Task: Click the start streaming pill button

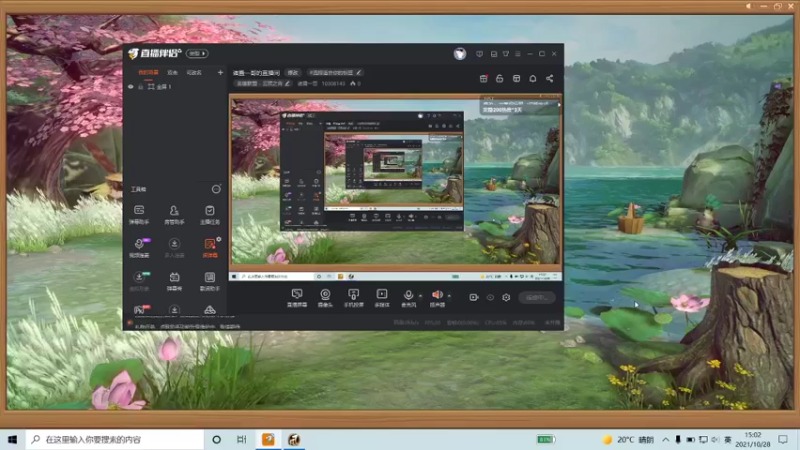Action: click(x=537, y=297)
